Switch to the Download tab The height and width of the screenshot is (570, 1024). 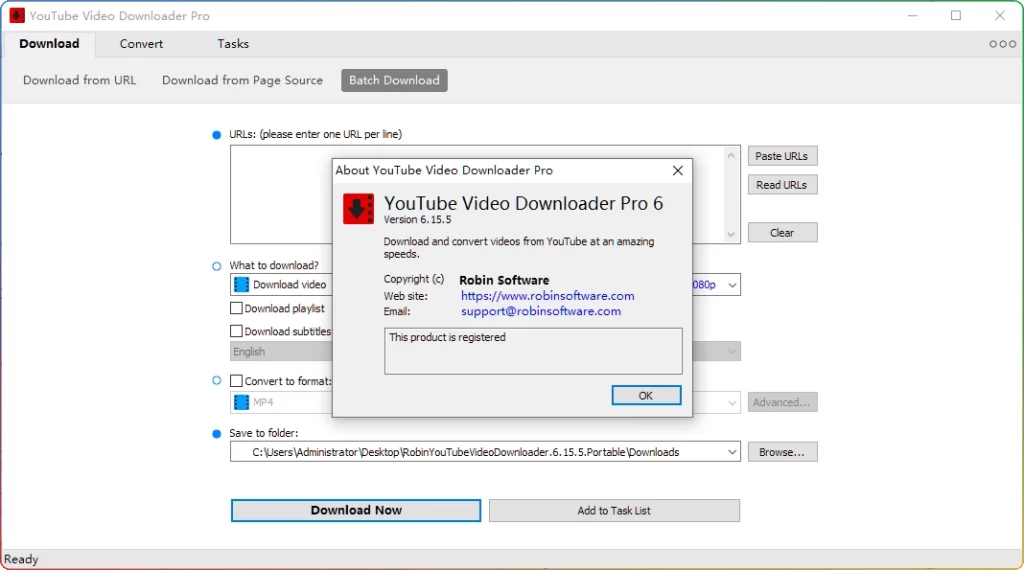pyautogui.click(x=49, y=44)
